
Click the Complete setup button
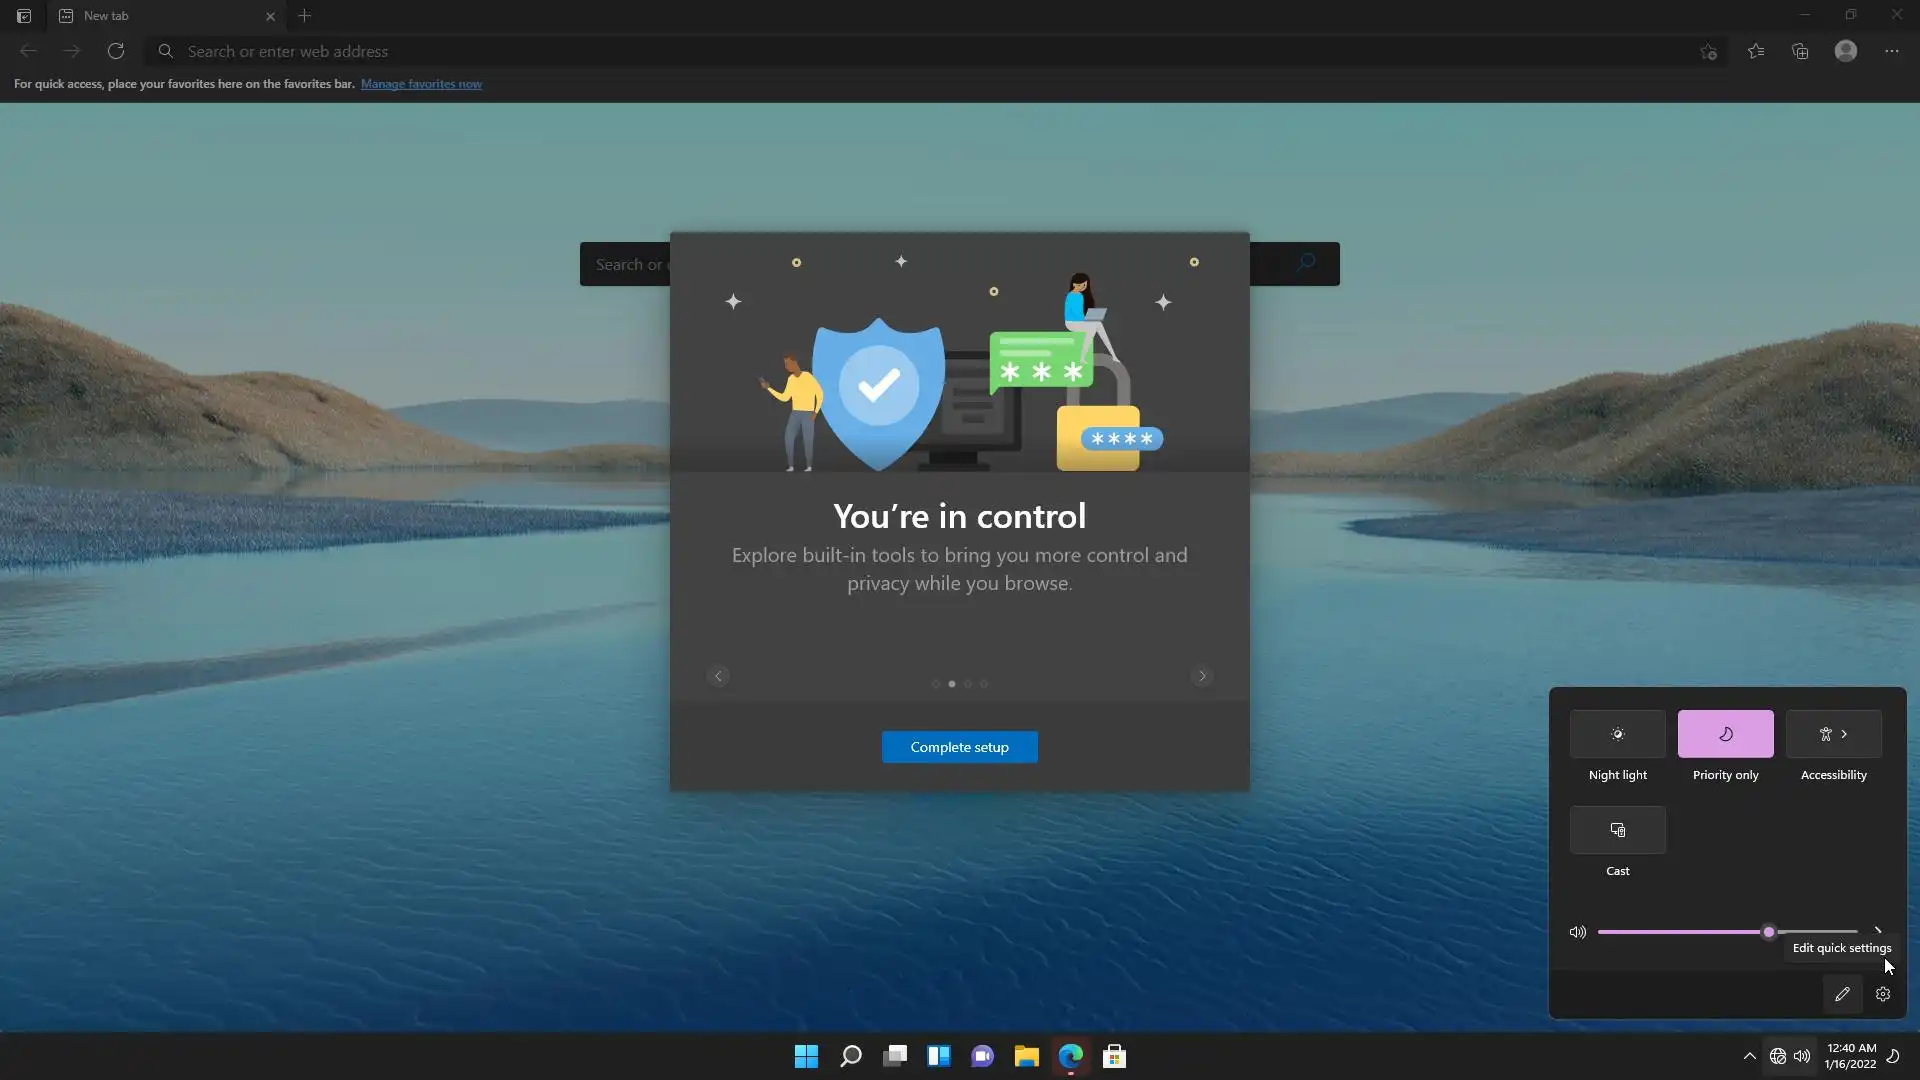[959, 747]
